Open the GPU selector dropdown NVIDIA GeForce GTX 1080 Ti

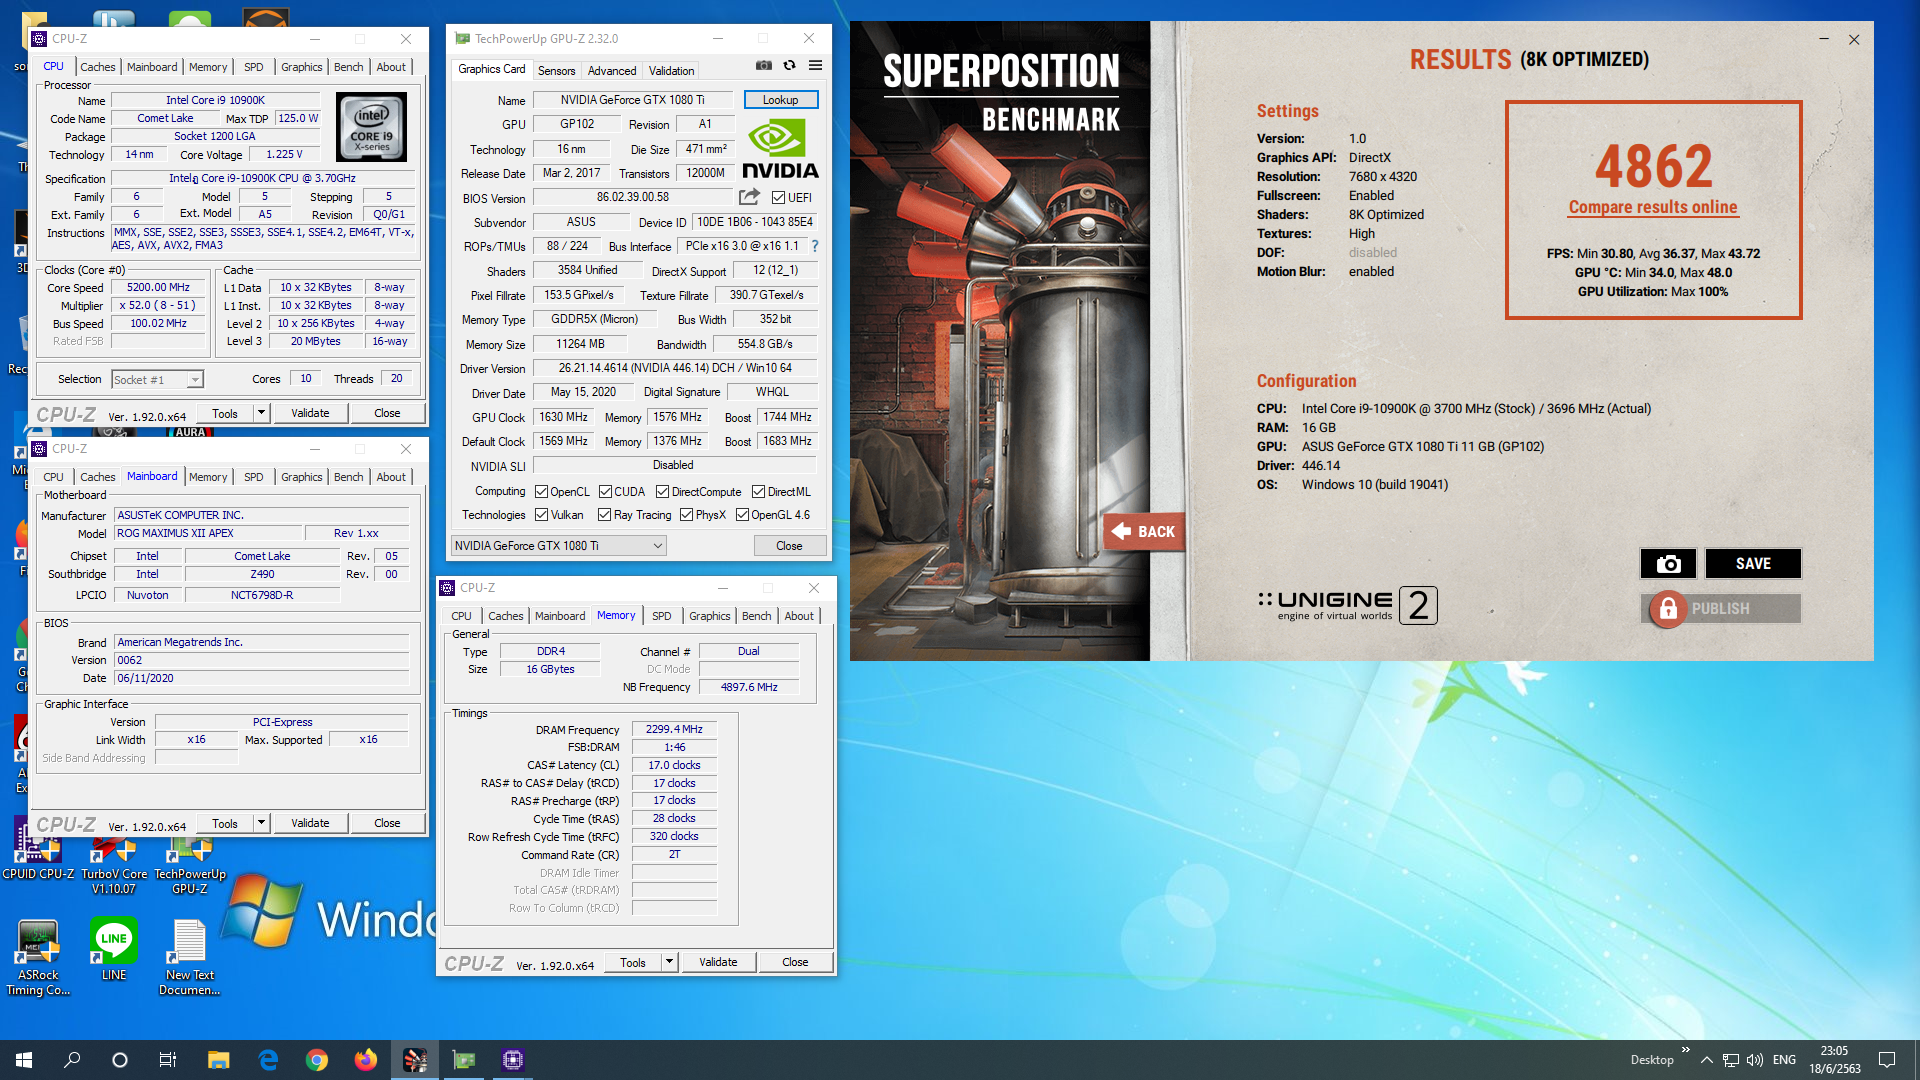click(558, 546)
